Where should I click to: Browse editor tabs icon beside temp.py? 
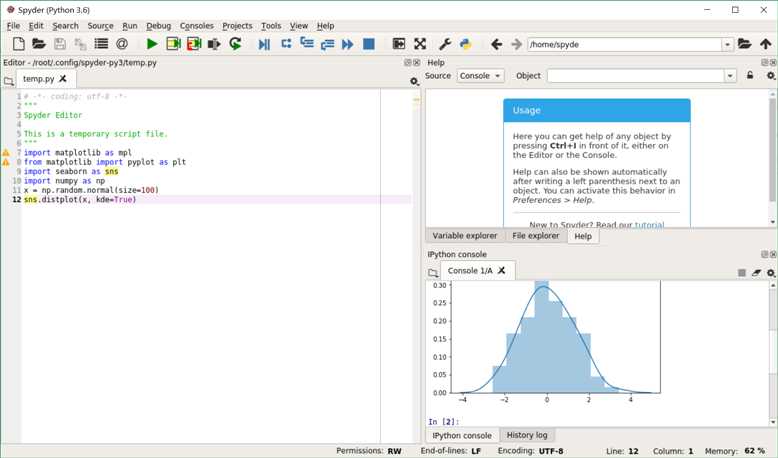(8, 81)
